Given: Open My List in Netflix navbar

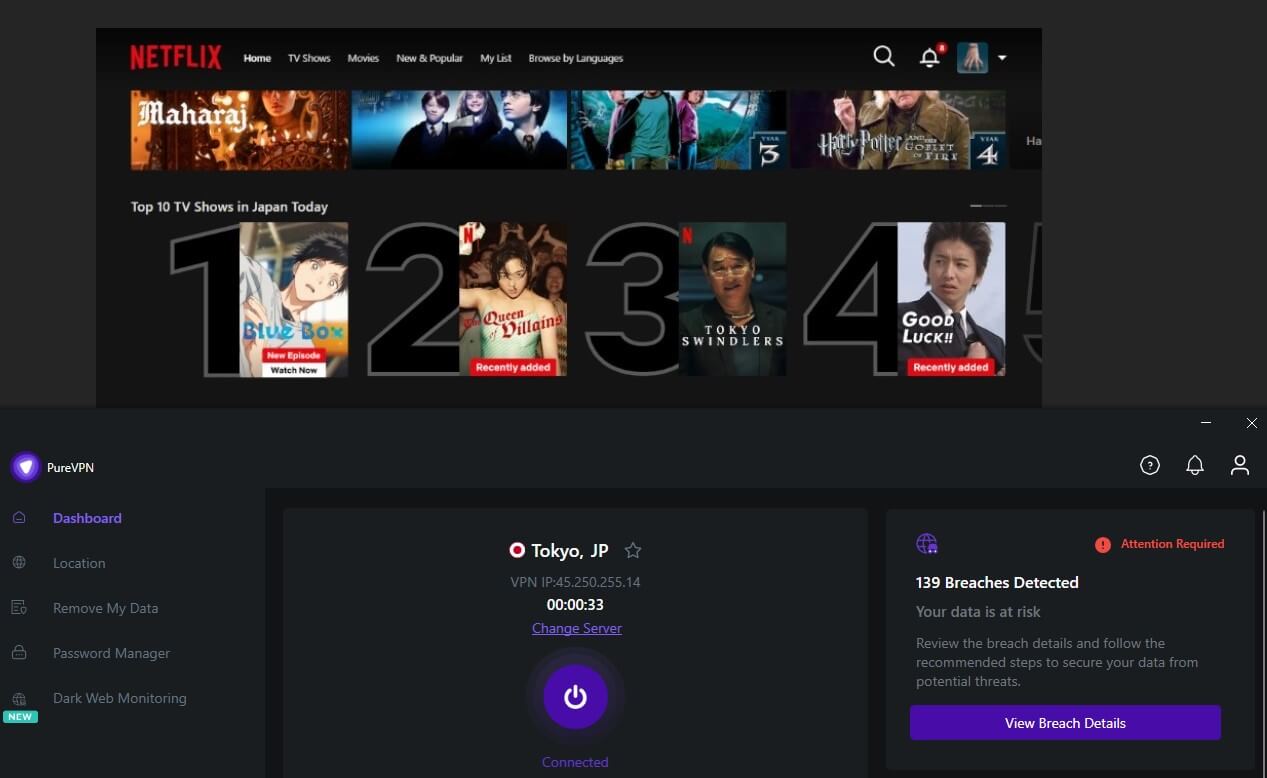Looking at the screenshot, I should click(495, 58).
